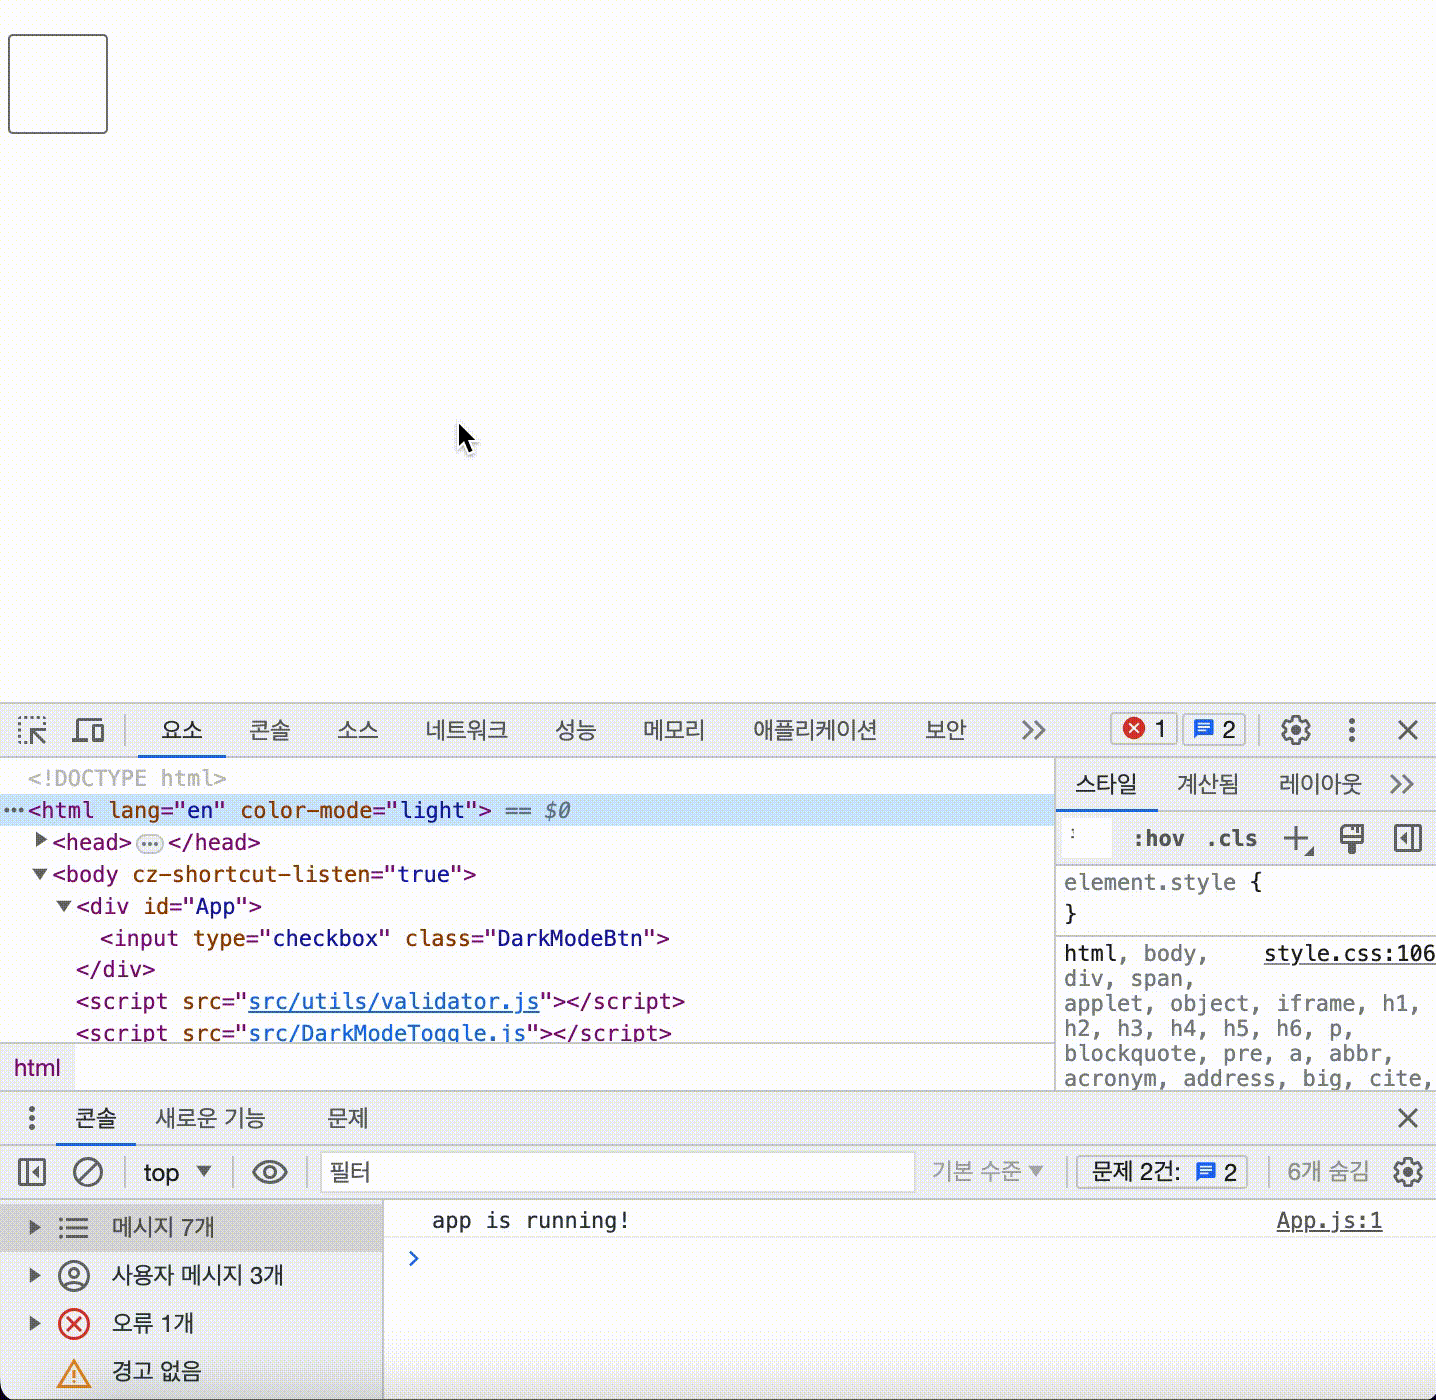Open the 계산됨 pane tab
This screenshot has width=1436, height=1400.
coord(1208,784)
